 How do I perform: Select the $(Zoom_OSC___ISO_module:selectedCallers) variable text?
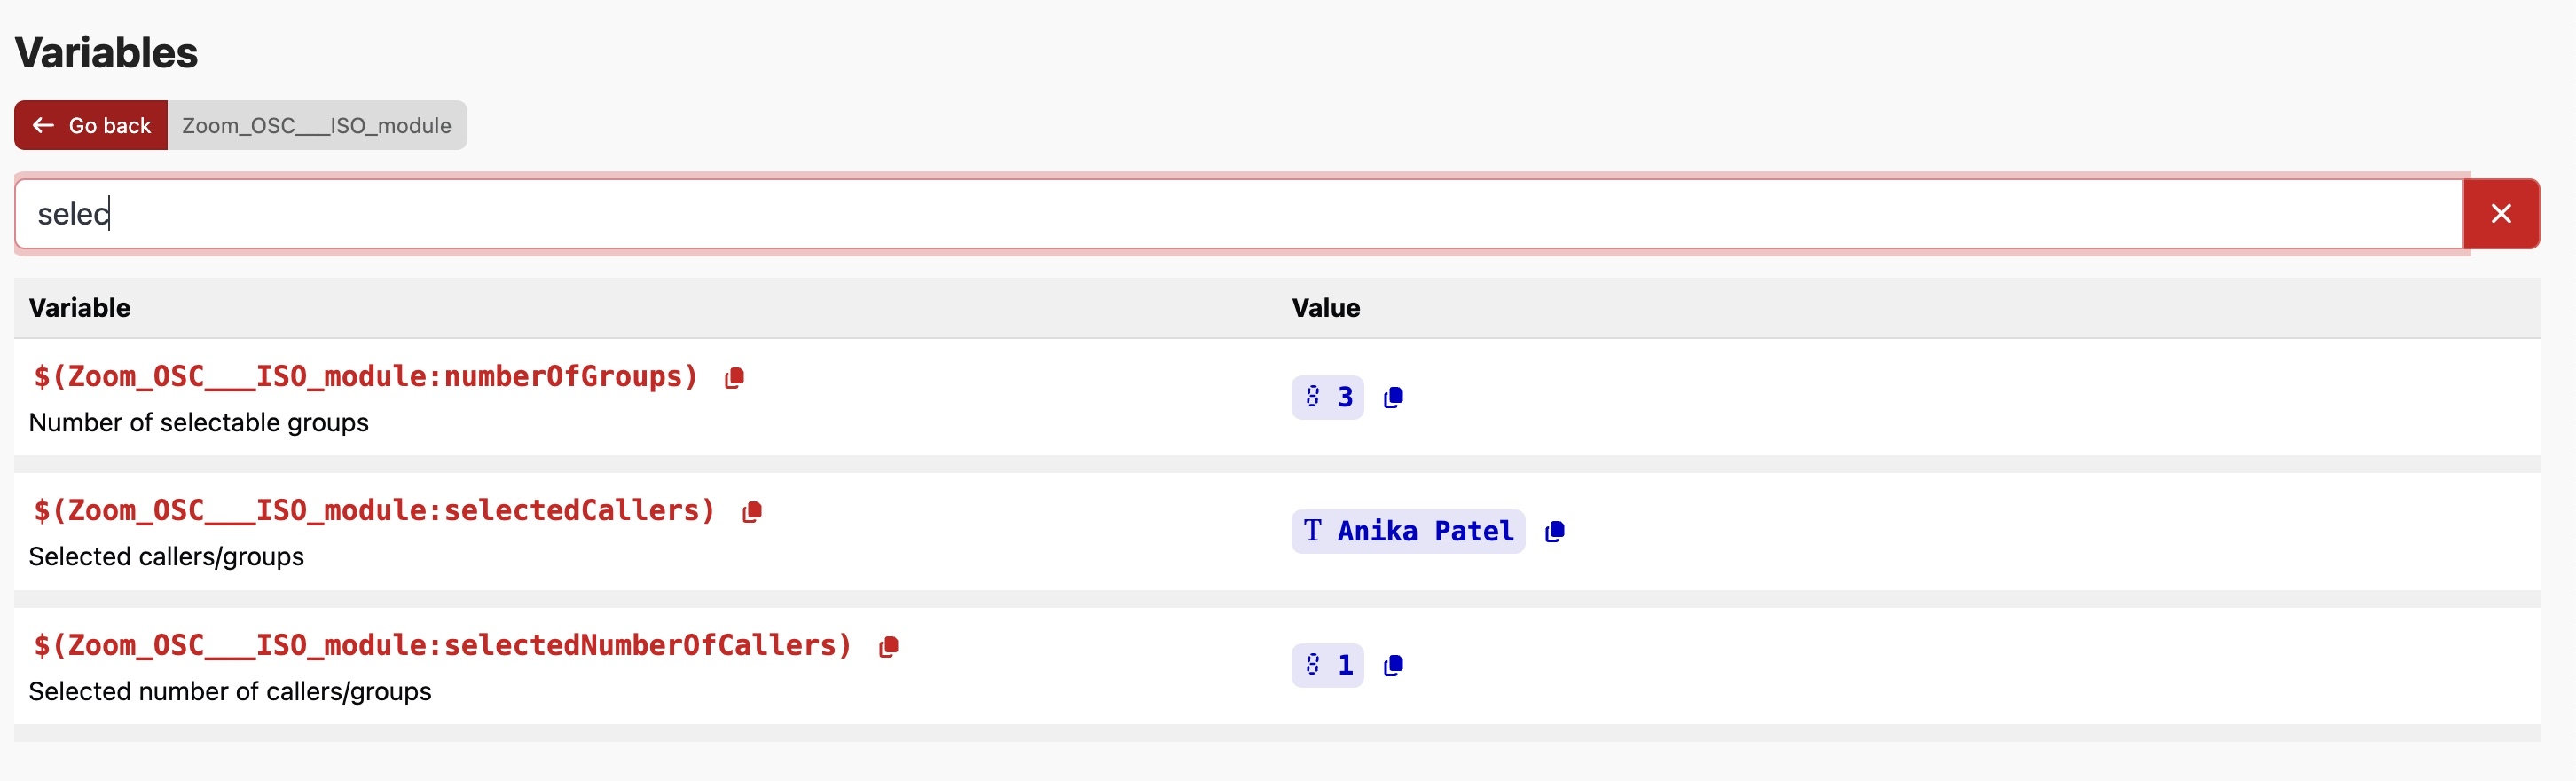coord(374,510)
